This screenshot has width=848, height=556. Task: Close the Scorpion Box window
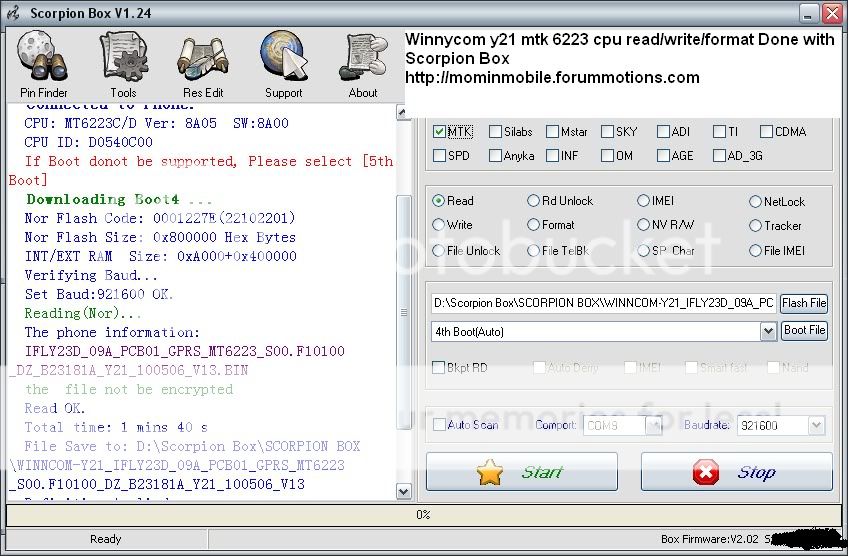[832, 14]
